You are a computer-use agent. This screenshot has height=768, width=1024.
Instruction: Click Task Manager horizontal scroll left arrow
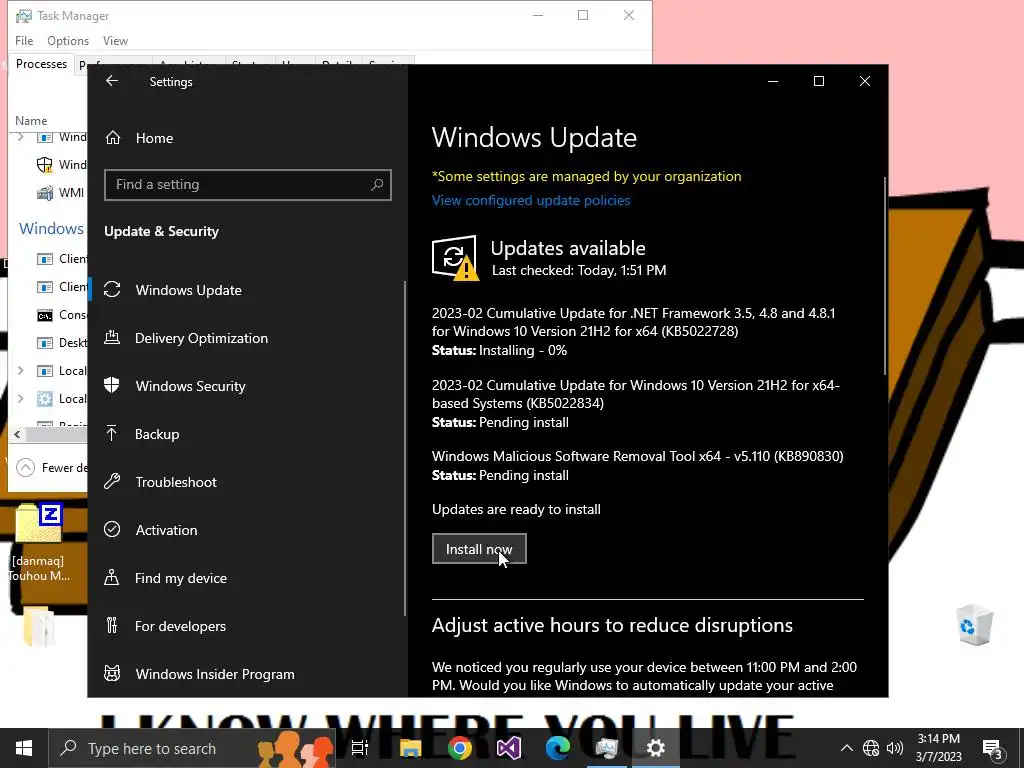tap(17, 434)
